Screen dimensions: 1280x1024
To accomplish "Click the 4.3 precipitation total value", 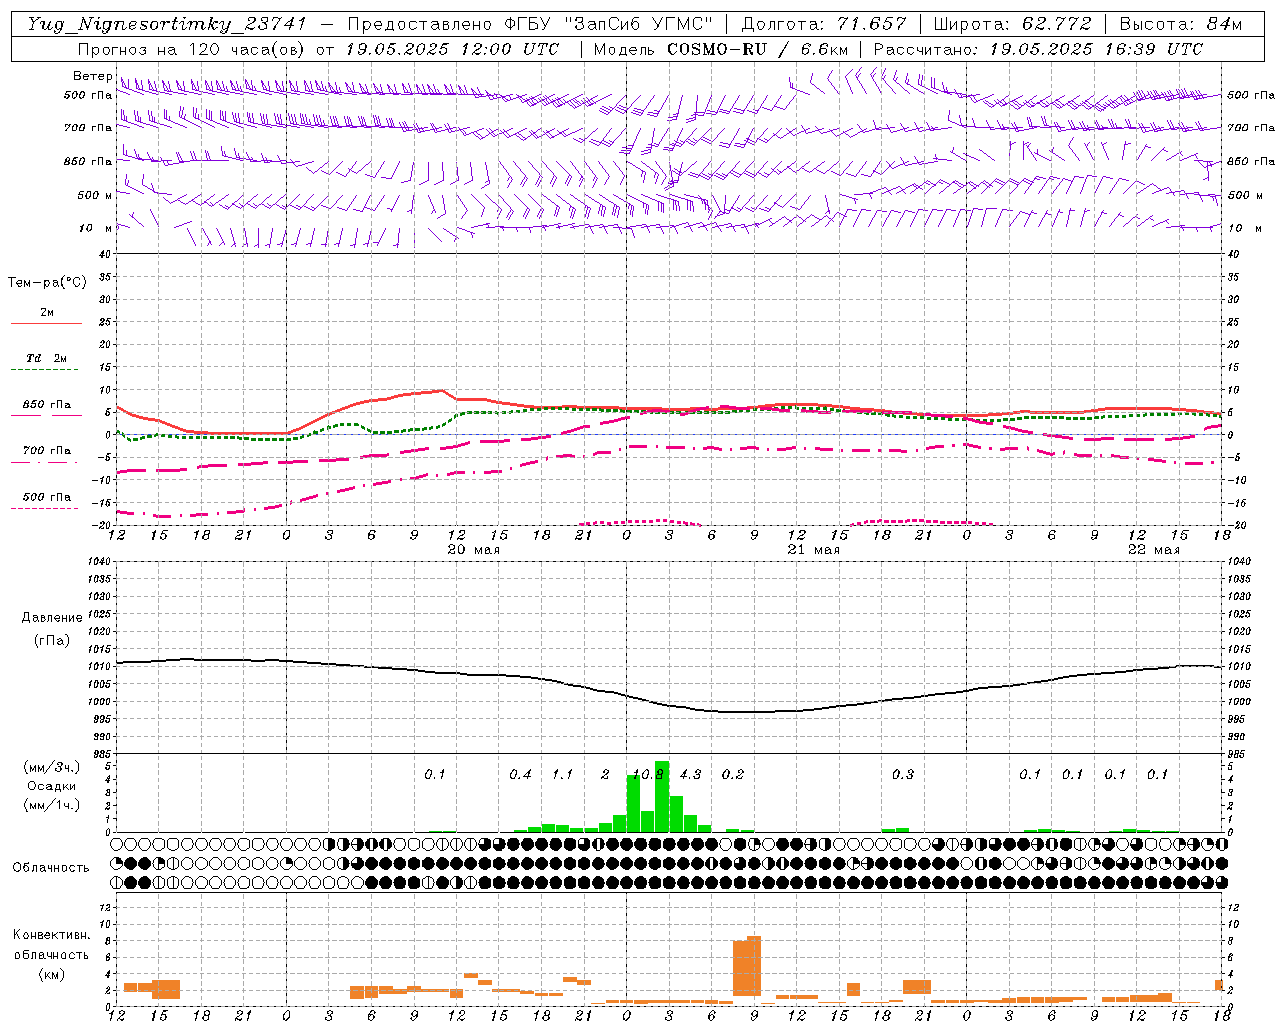I will click(690, 774).
